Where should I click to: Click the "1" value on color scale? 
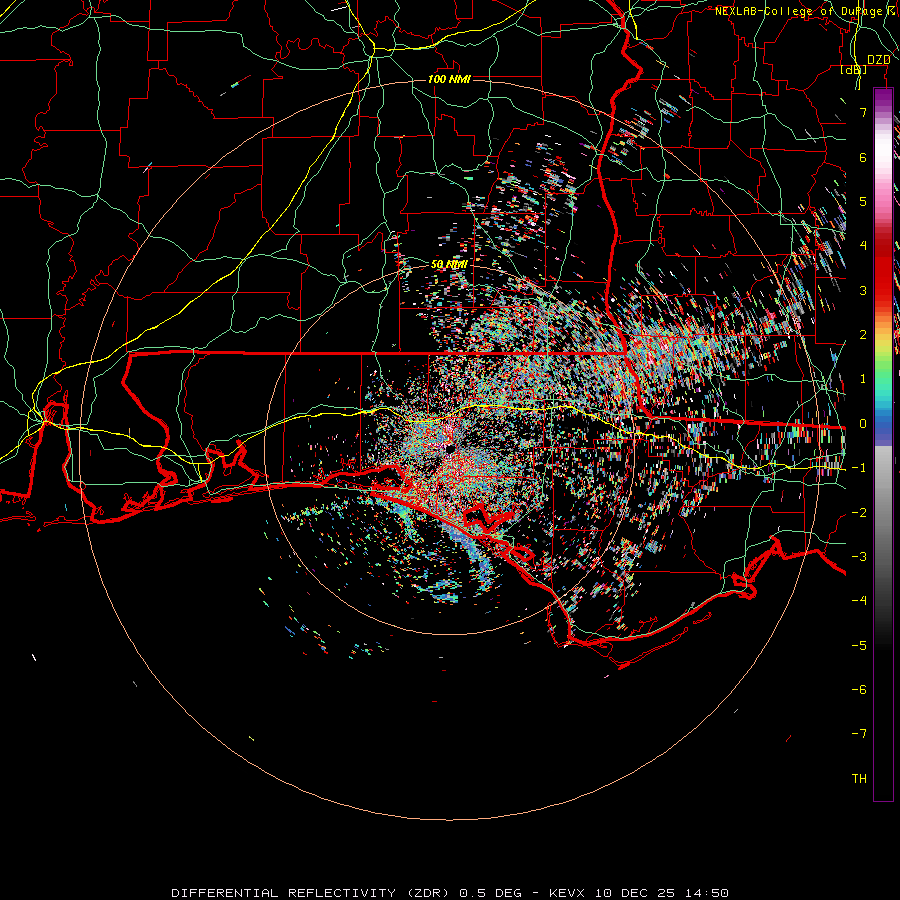tap(863, 379)
